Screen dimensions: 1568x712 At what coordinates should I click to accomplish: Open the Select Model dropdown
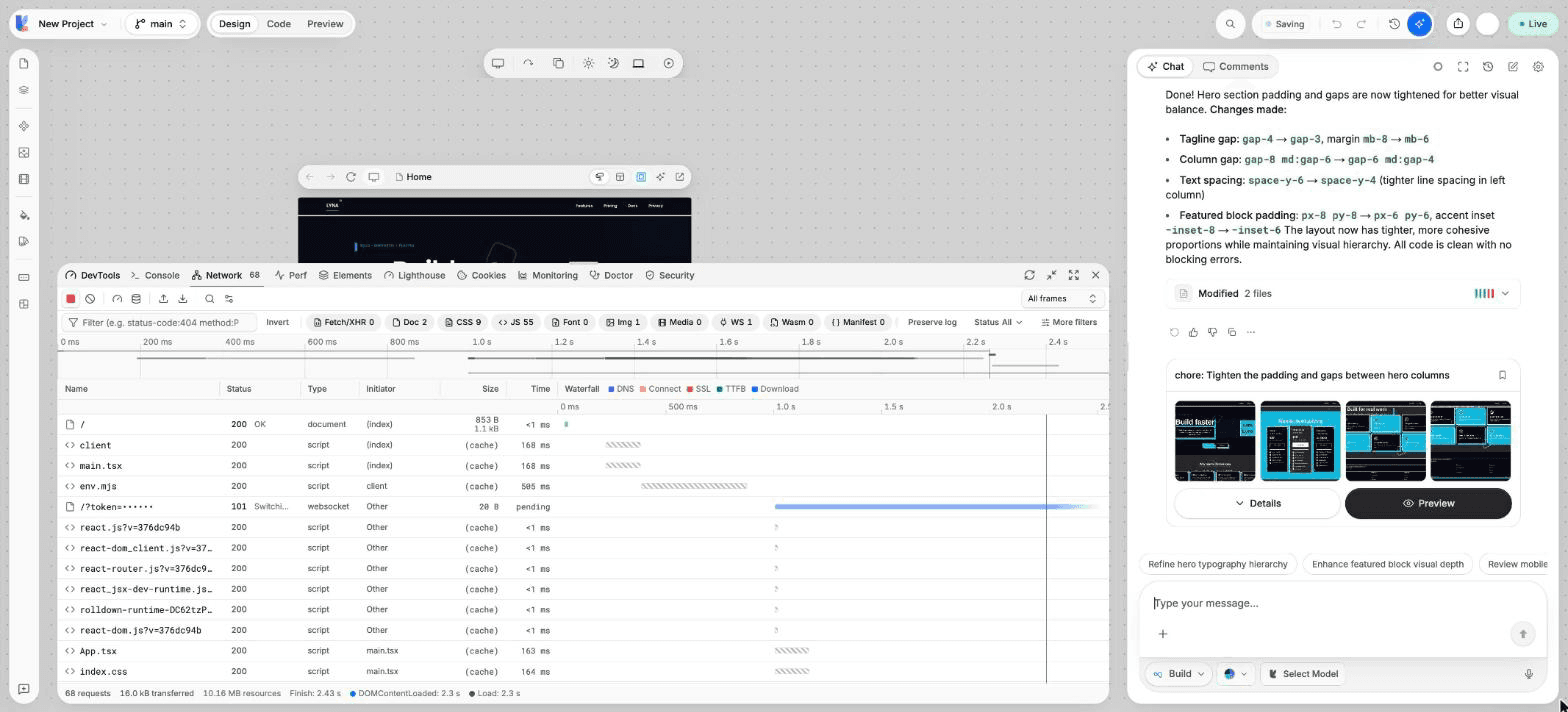1303,674
